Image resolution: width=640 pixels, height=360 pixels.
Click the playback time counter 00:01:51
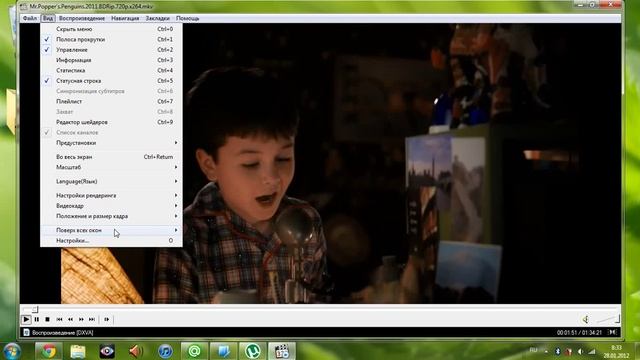(x=567, y=333)
